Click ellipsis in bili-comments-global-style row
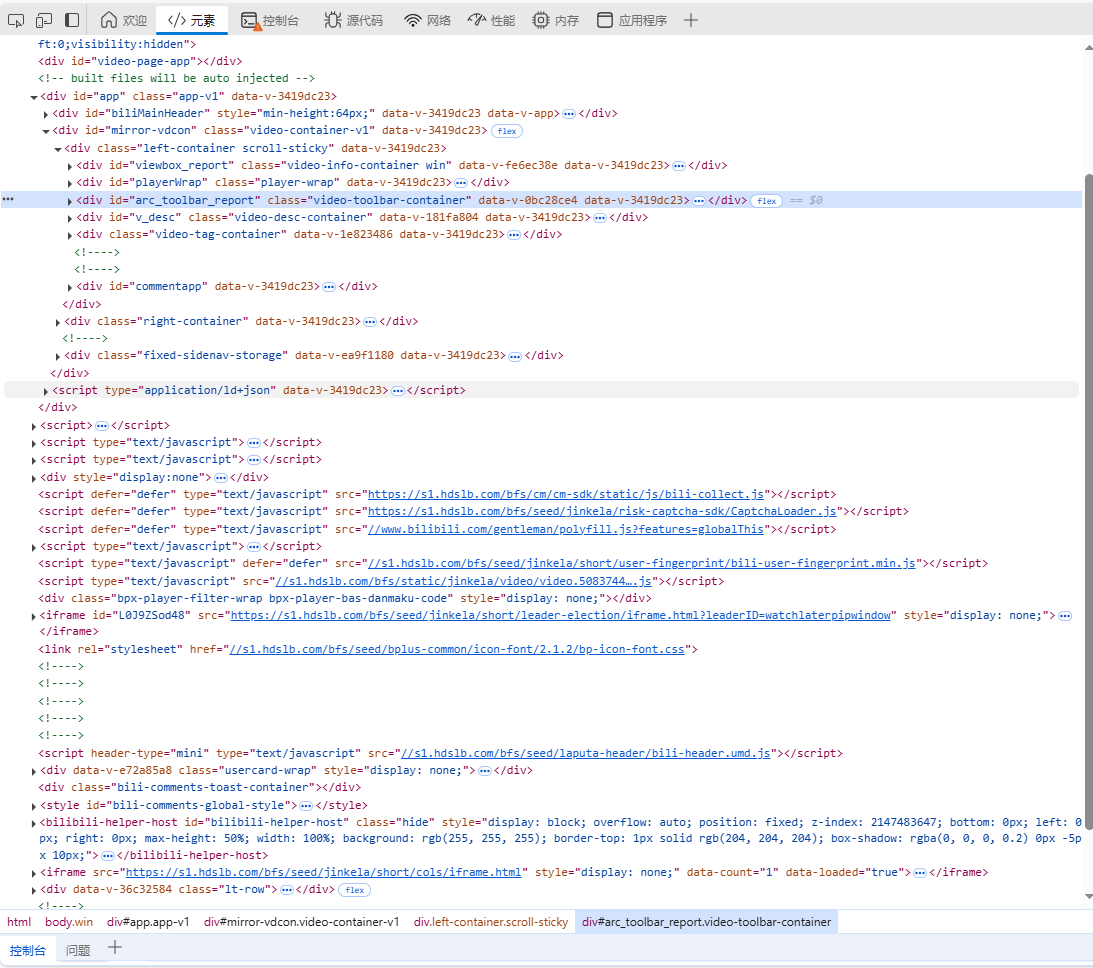This screenshot has width=1093, height=968. 306,806
